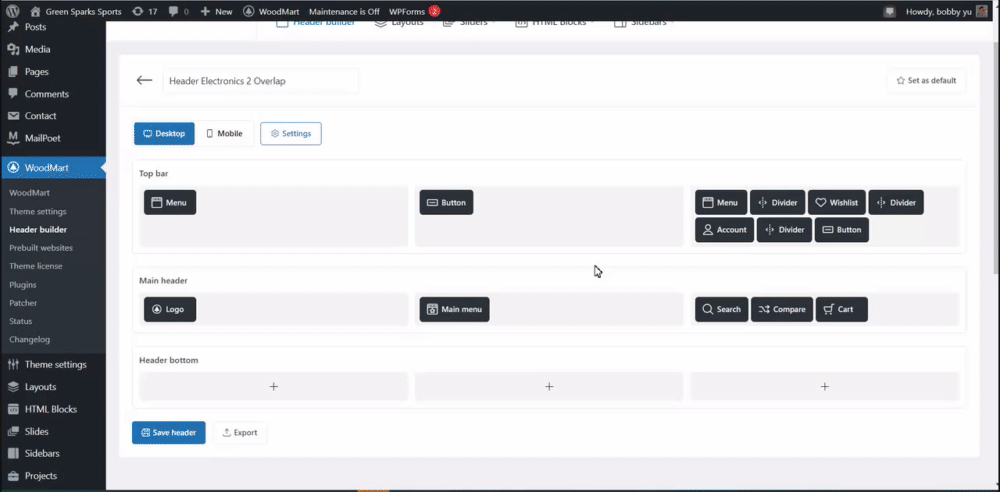Open the comments bubble in admin bar

point(178,11)
